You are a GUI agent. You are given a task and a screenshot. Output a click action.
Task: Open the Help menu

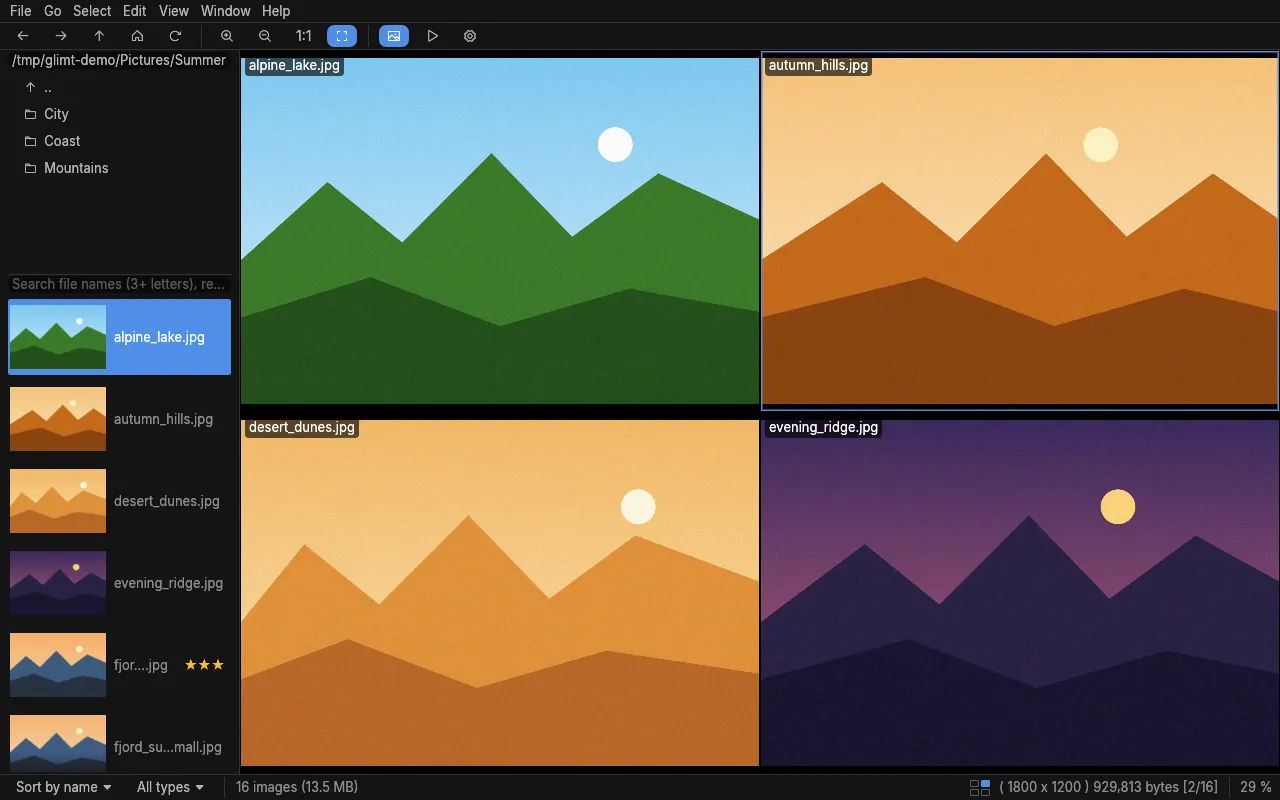point(276,11)
